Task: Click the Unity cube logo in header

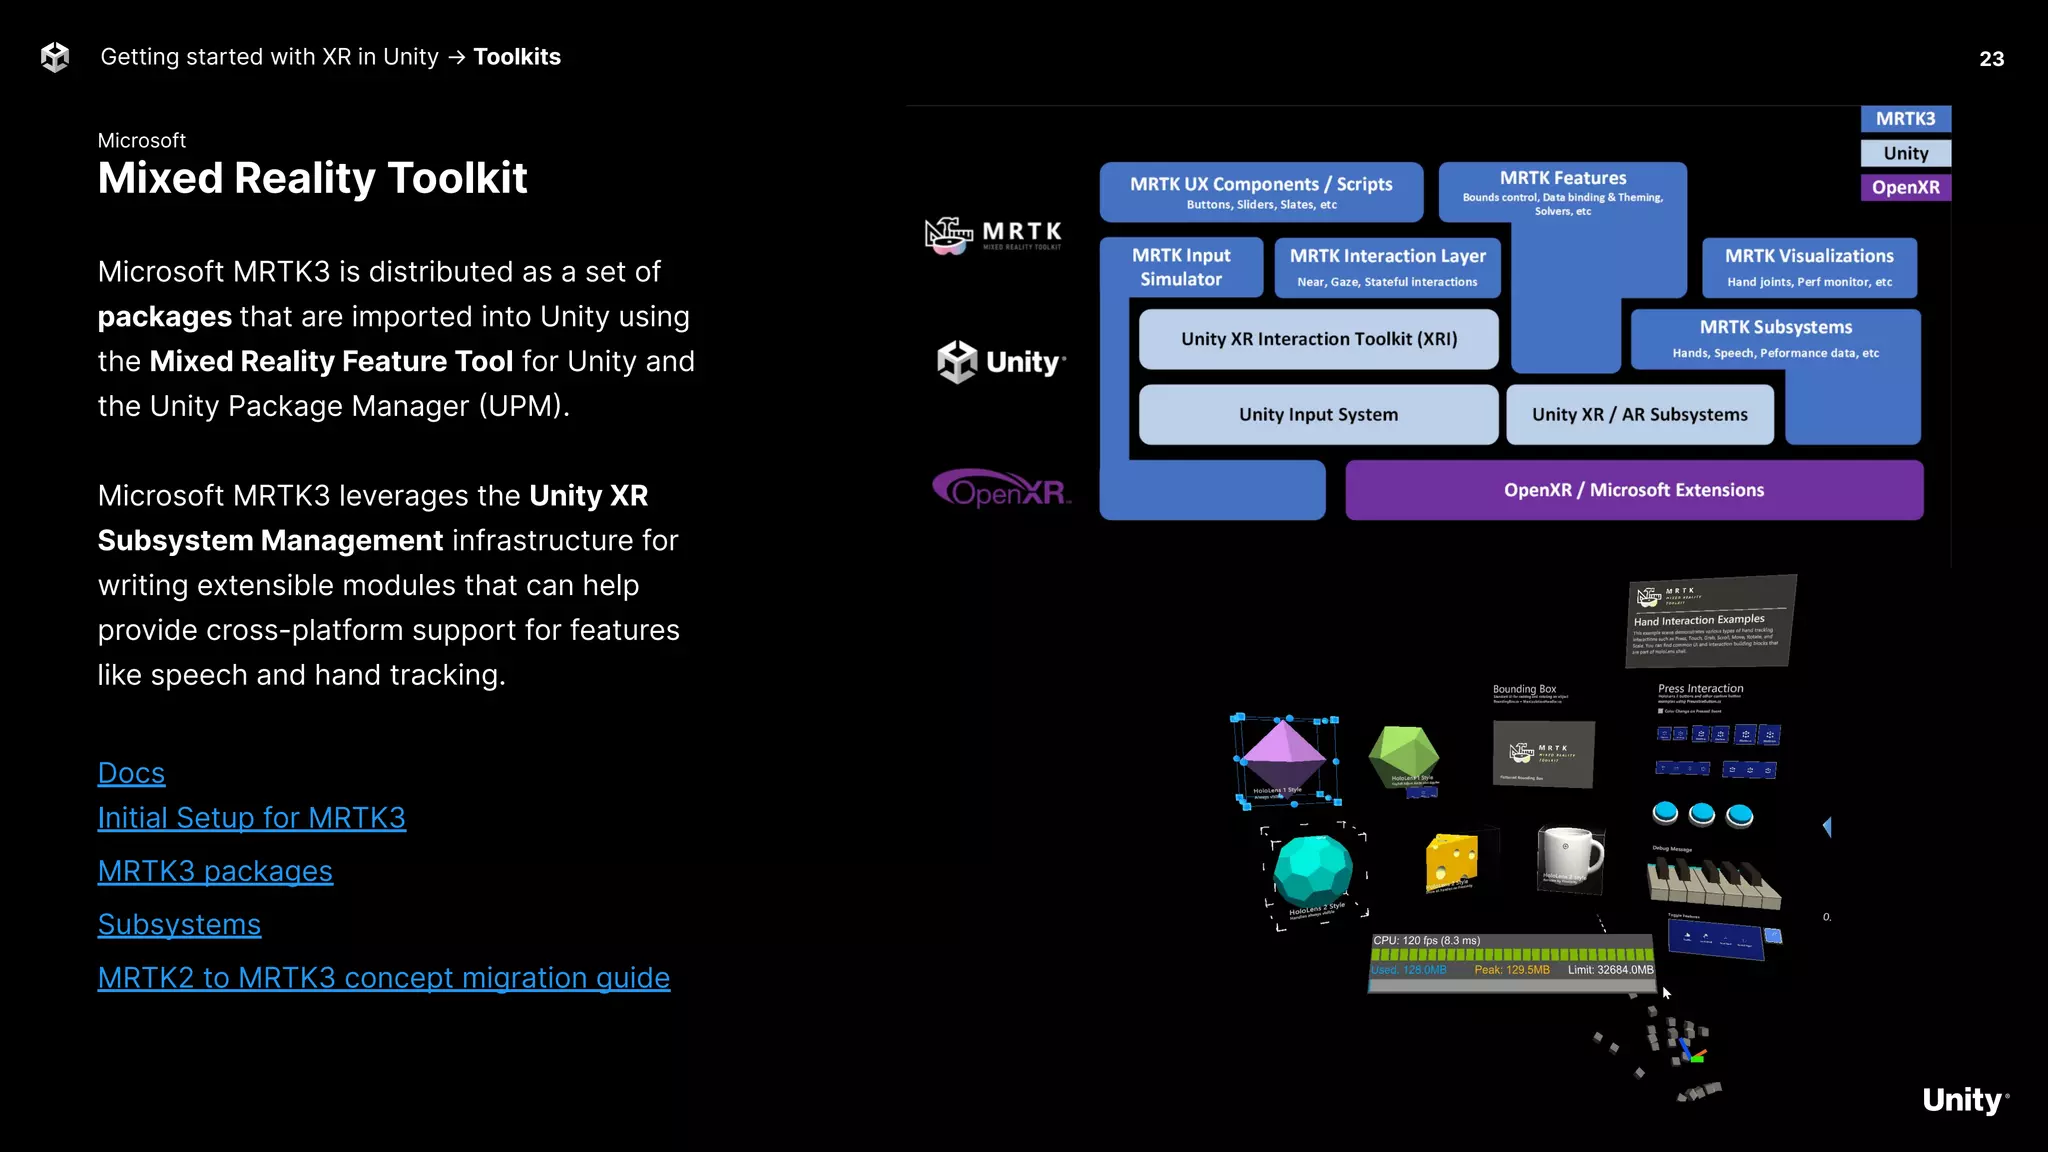Action: pos(55,57)
